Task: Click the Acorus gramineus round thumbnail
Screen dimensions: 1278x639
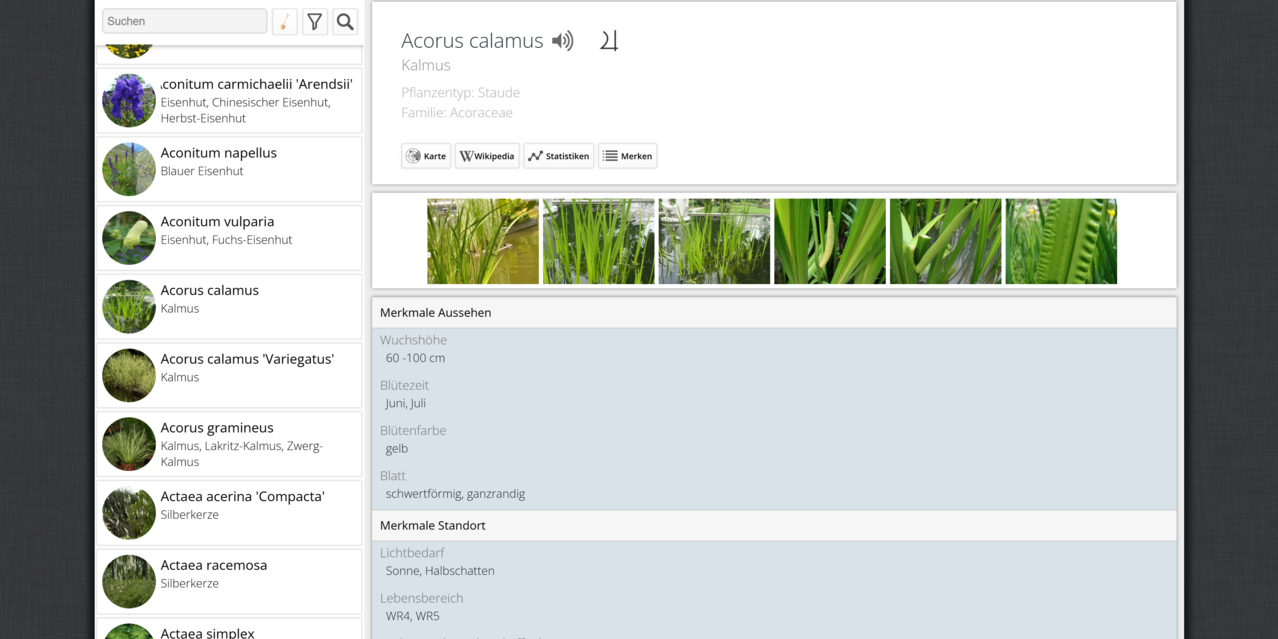Action: click(x=129, y=444)
